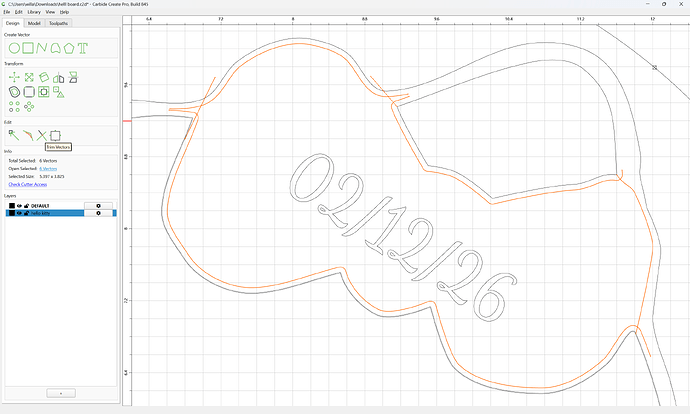The image size is (690, 414).
Task: Select the Circle vector tool
Action: click(x=14, y=48)
